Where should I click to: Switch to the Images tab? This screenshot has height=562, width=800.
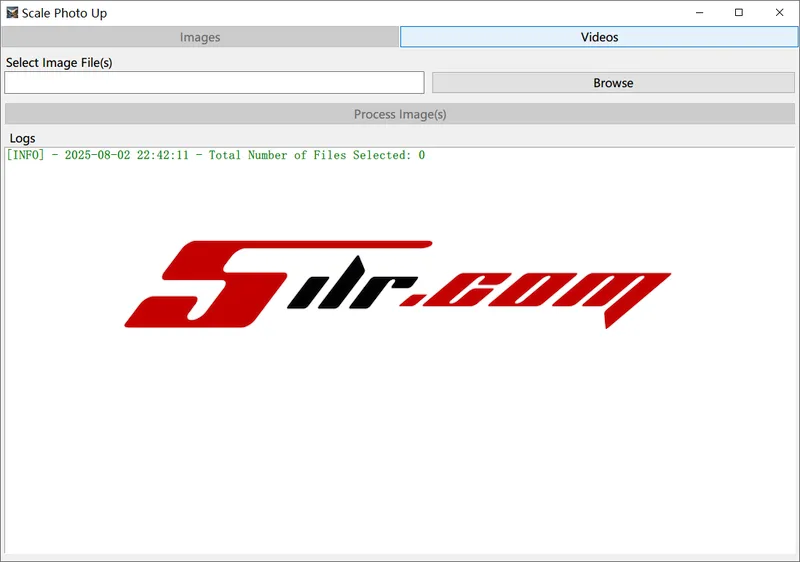(200, 37)
